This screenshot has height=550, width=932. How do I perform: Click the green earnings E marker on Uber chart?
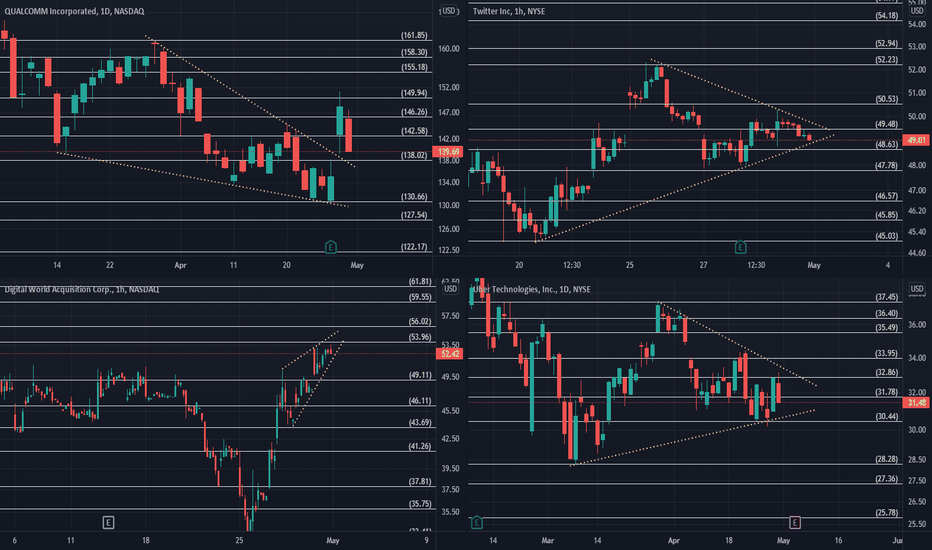(x=476, y=523)
